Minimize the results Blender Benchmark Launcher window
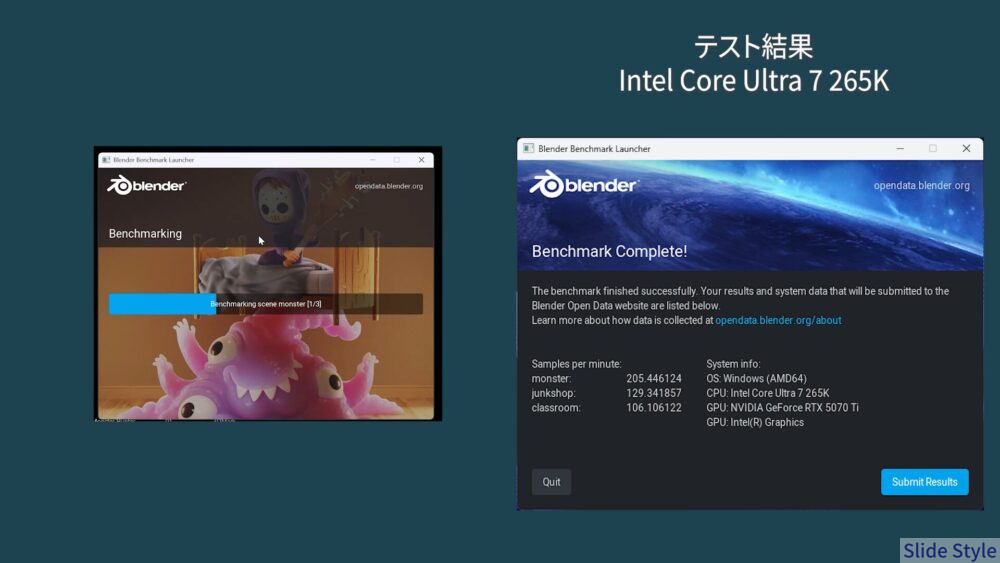This screenshot has width=1000, height=563. pyautogui.click(x=900, y=149)
